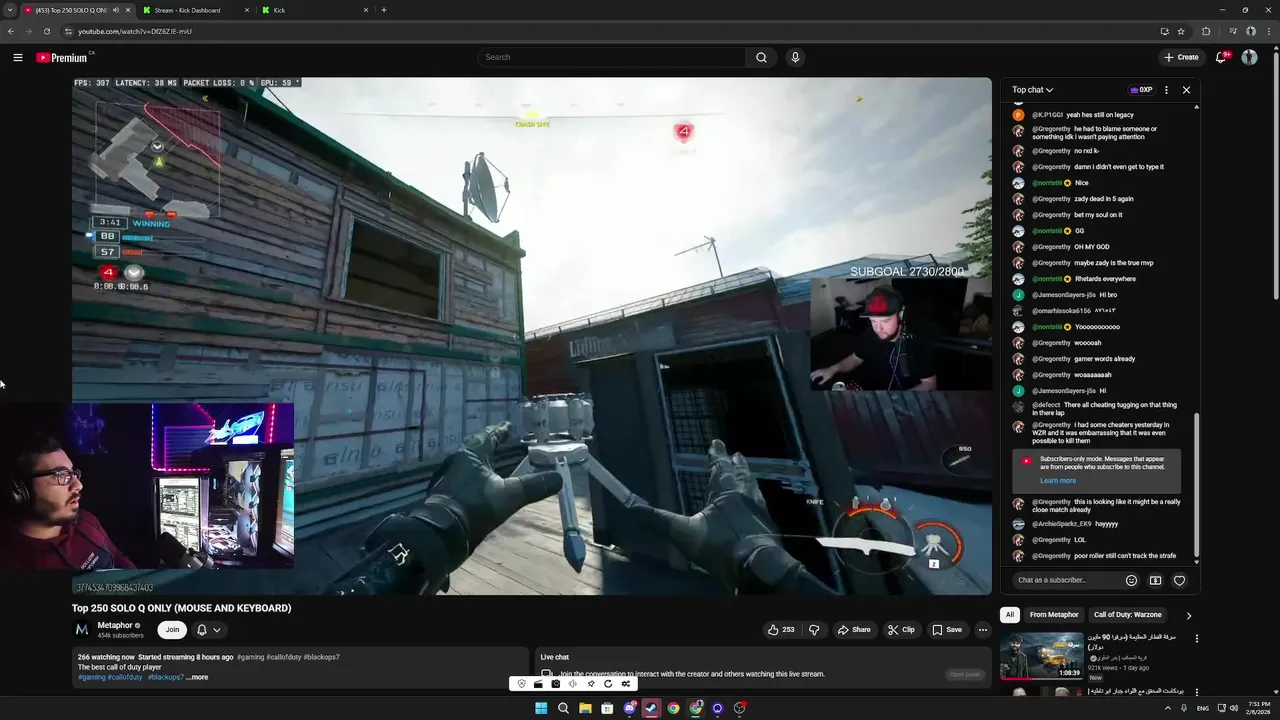Select Call of Duty: Warzone chip
The height and width of the screenshot is (720, 1280).
point(1127,615)
